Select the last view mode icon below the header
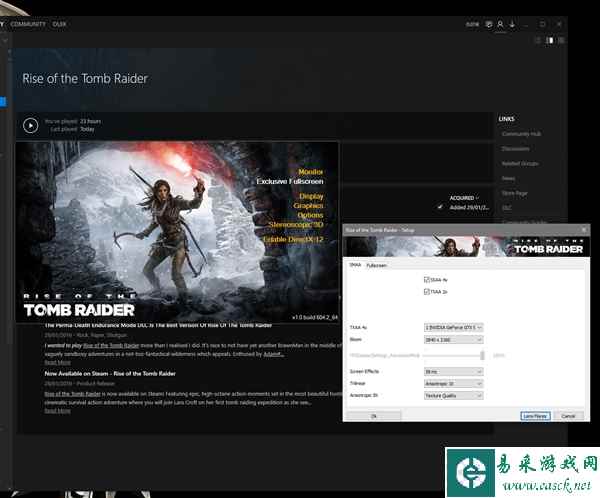The image size is (600, 498). click(561, 40)
